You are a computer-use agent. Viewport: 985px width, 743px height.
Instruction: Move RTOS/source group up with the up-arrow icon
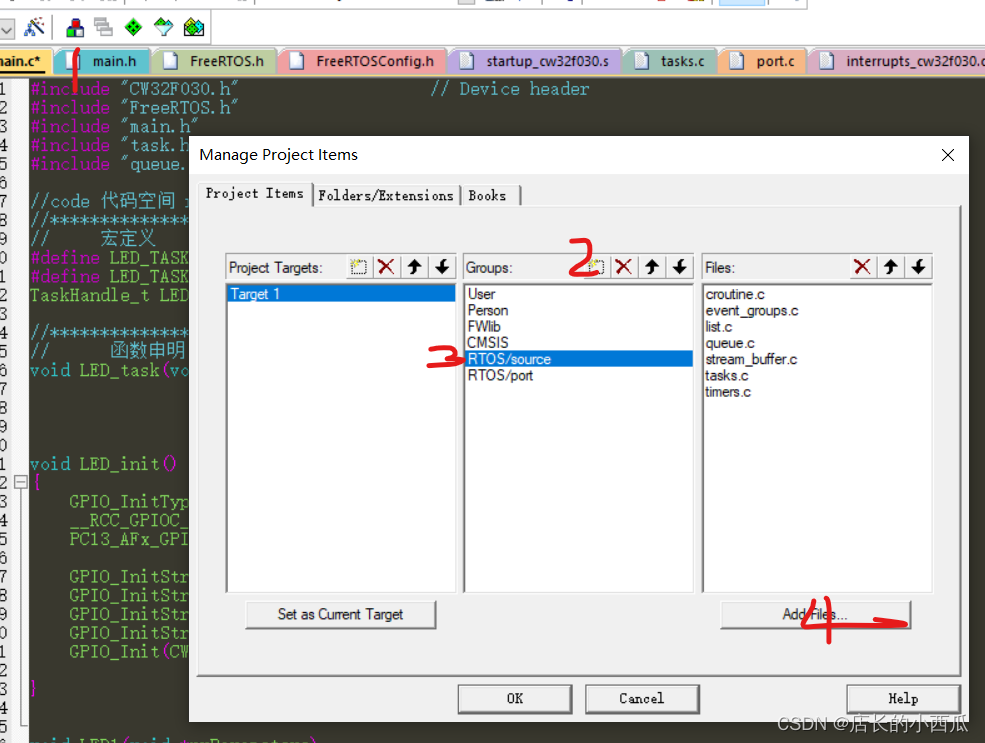(652, 267)
